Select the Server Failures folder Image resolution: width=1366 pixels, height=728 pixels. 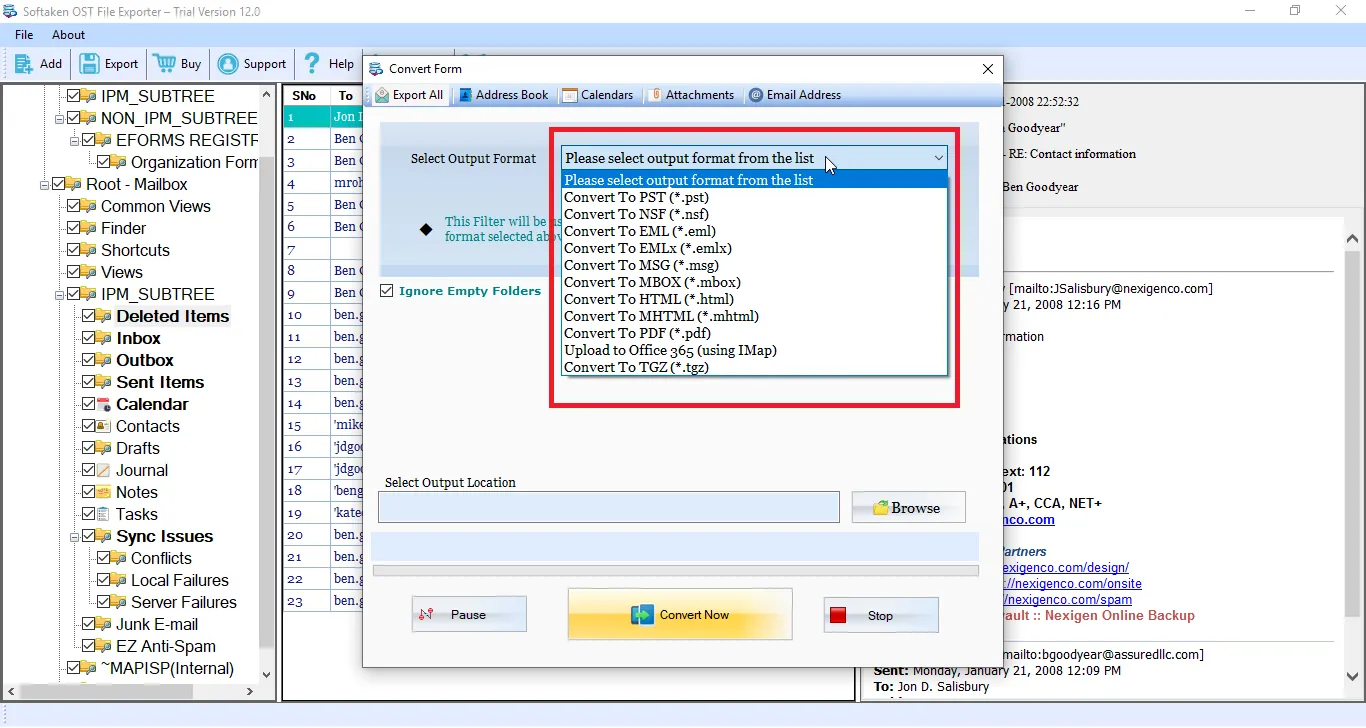click(184, 602)
